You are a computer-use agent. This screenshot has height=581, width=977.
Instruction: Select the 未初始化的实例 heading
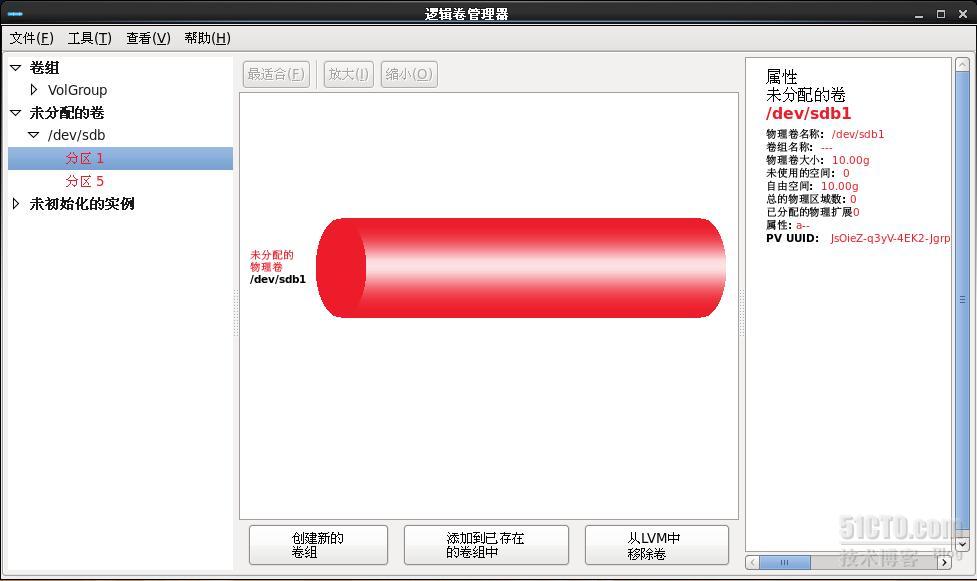(x=82, y=203)
